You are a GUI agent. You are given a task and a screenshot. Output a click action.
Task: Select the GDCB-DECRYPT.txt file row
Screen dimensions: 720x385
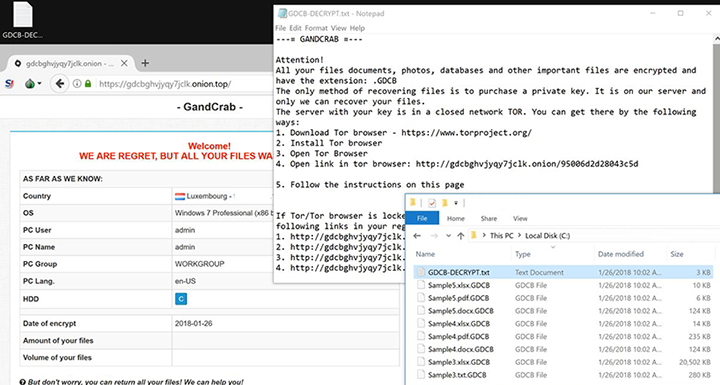point(563,272)
